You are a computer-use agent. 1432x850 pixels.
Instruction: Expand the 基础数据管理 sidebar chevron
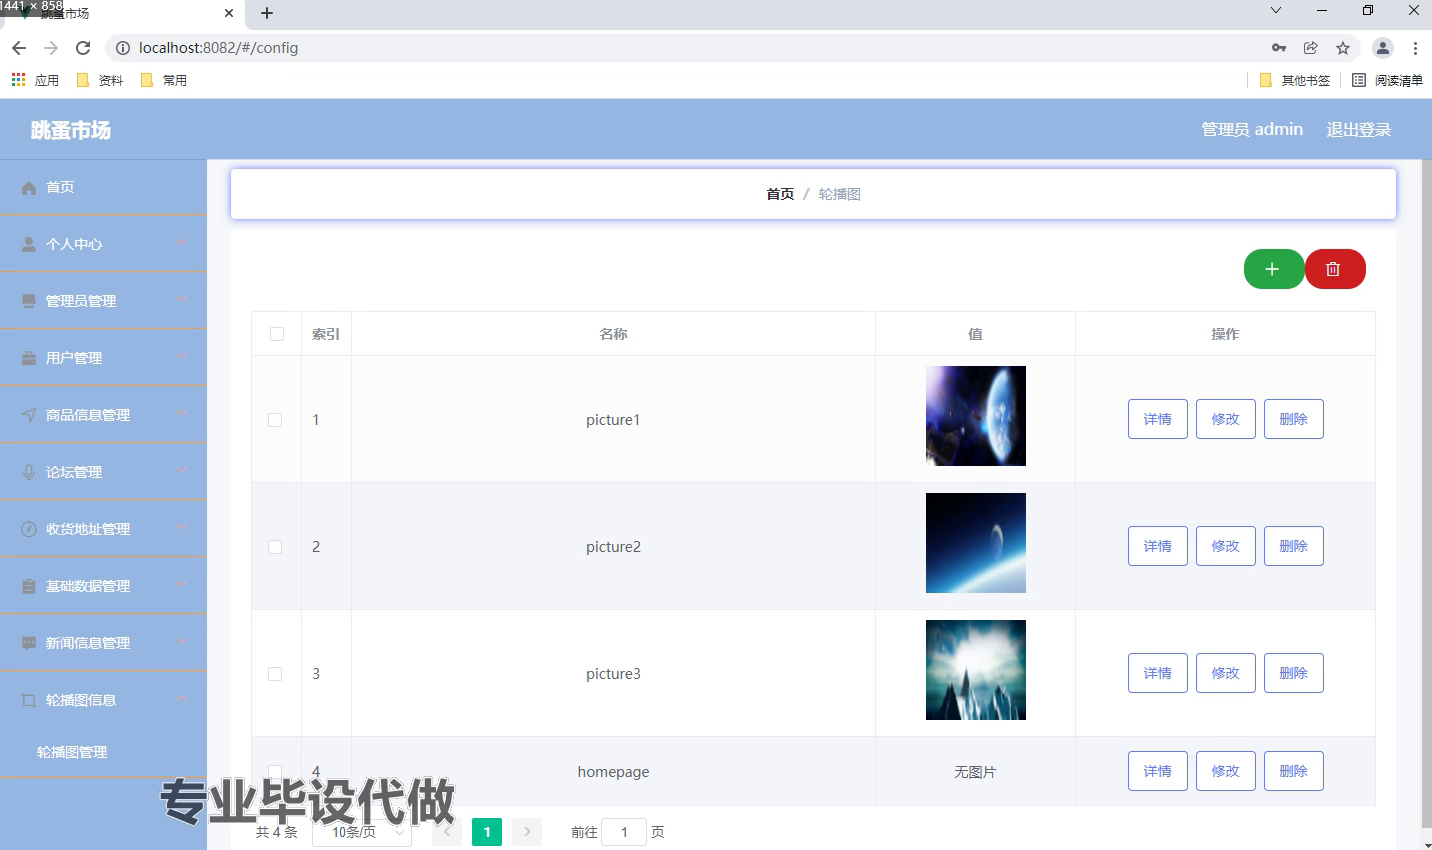[x=181, y=585]
